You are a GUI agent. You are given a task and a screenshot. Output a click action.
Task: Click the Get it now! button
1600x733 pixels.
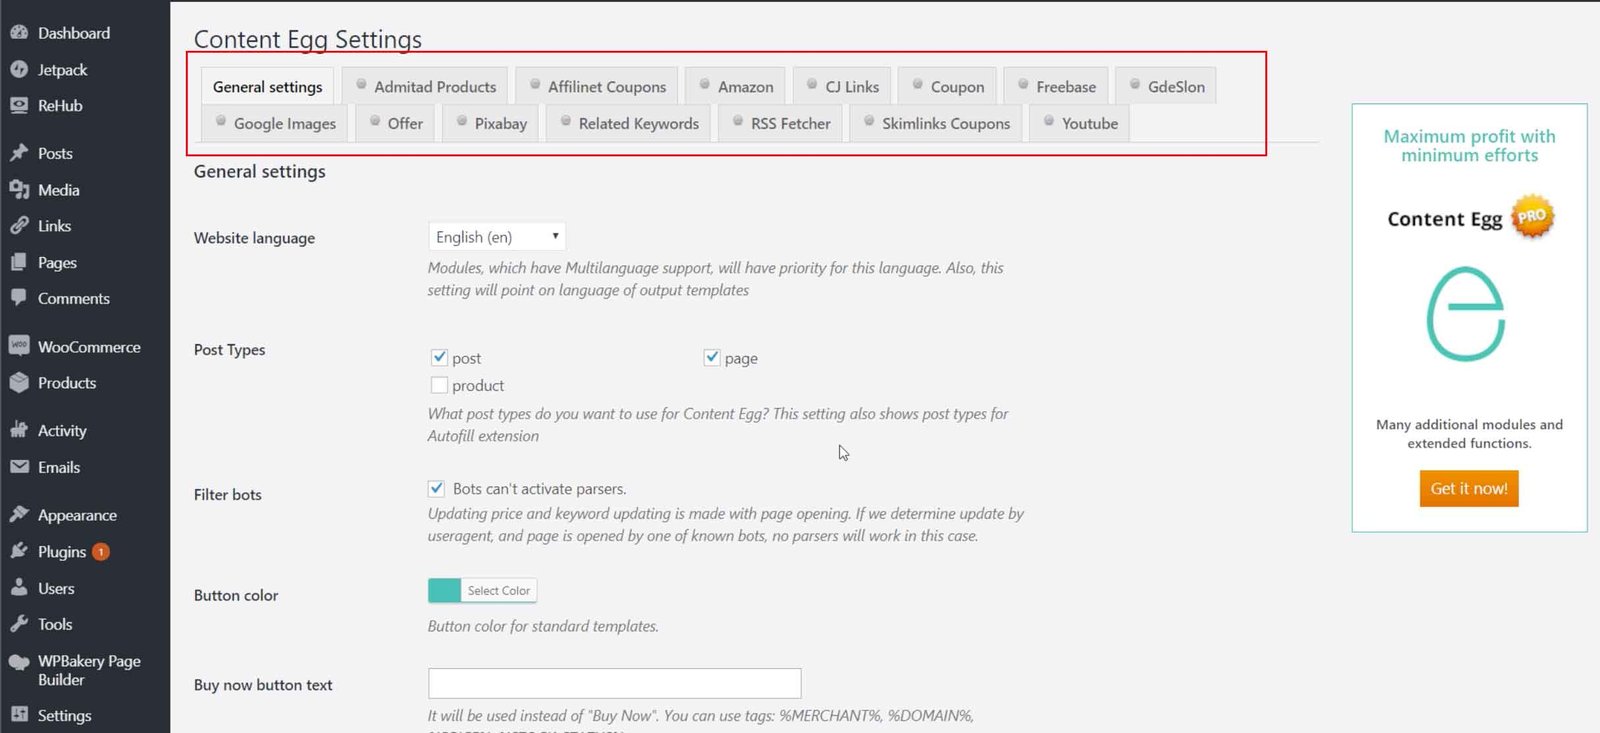[x=1469, y=488]
